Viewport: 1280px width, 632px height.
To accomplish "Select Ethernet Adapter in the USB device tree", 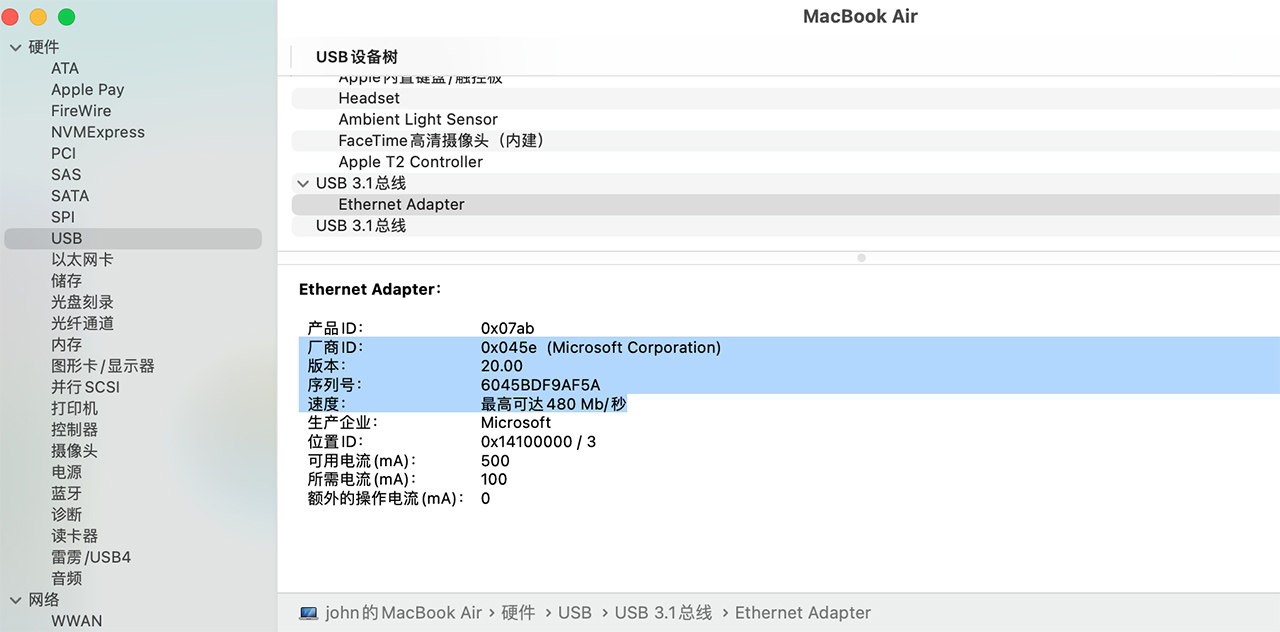I will coord(401,204).
